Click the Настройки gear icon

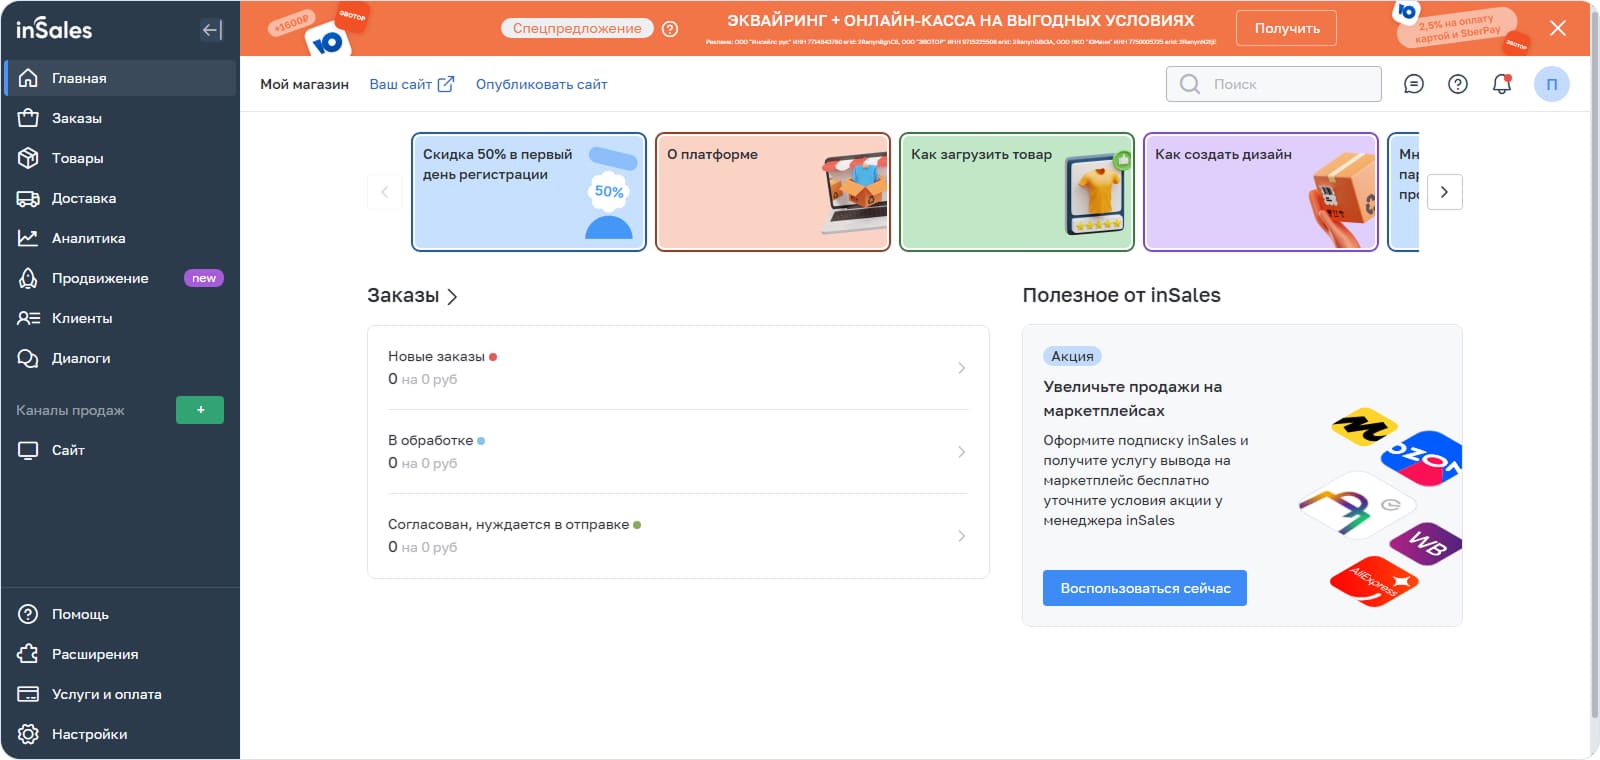click(x=28, y=734)
